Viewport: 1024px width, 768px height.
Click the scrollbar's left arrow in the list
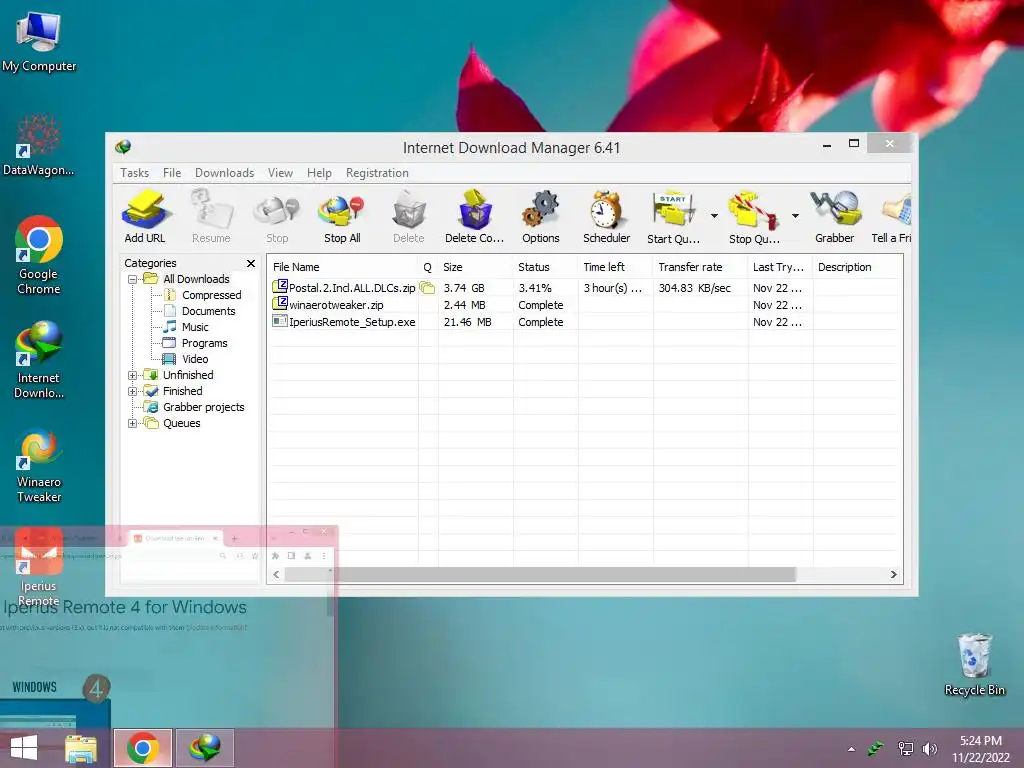[276, 575]
